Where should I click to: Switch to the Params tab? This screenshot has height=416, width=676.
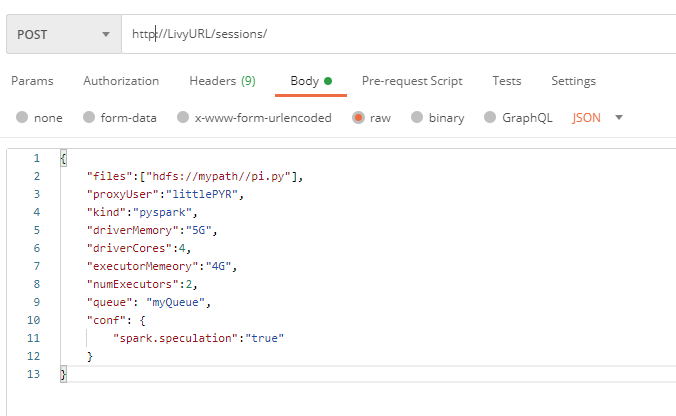point(32,81)
